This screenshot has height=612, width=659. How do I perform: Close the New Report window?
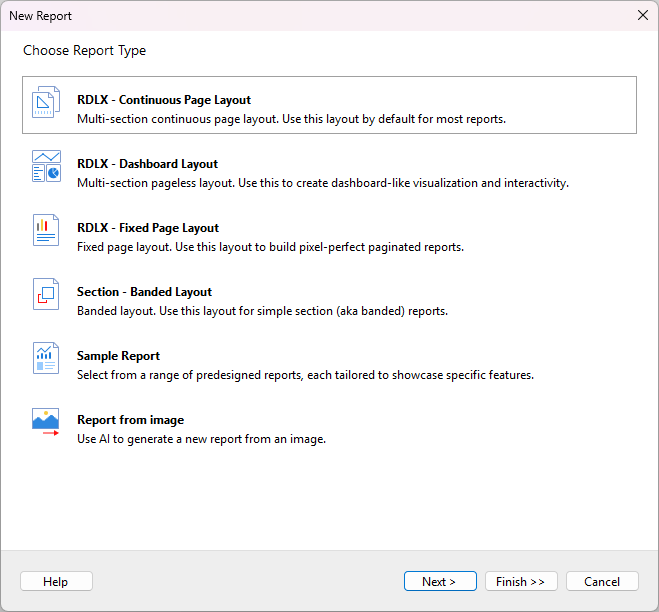643,16
